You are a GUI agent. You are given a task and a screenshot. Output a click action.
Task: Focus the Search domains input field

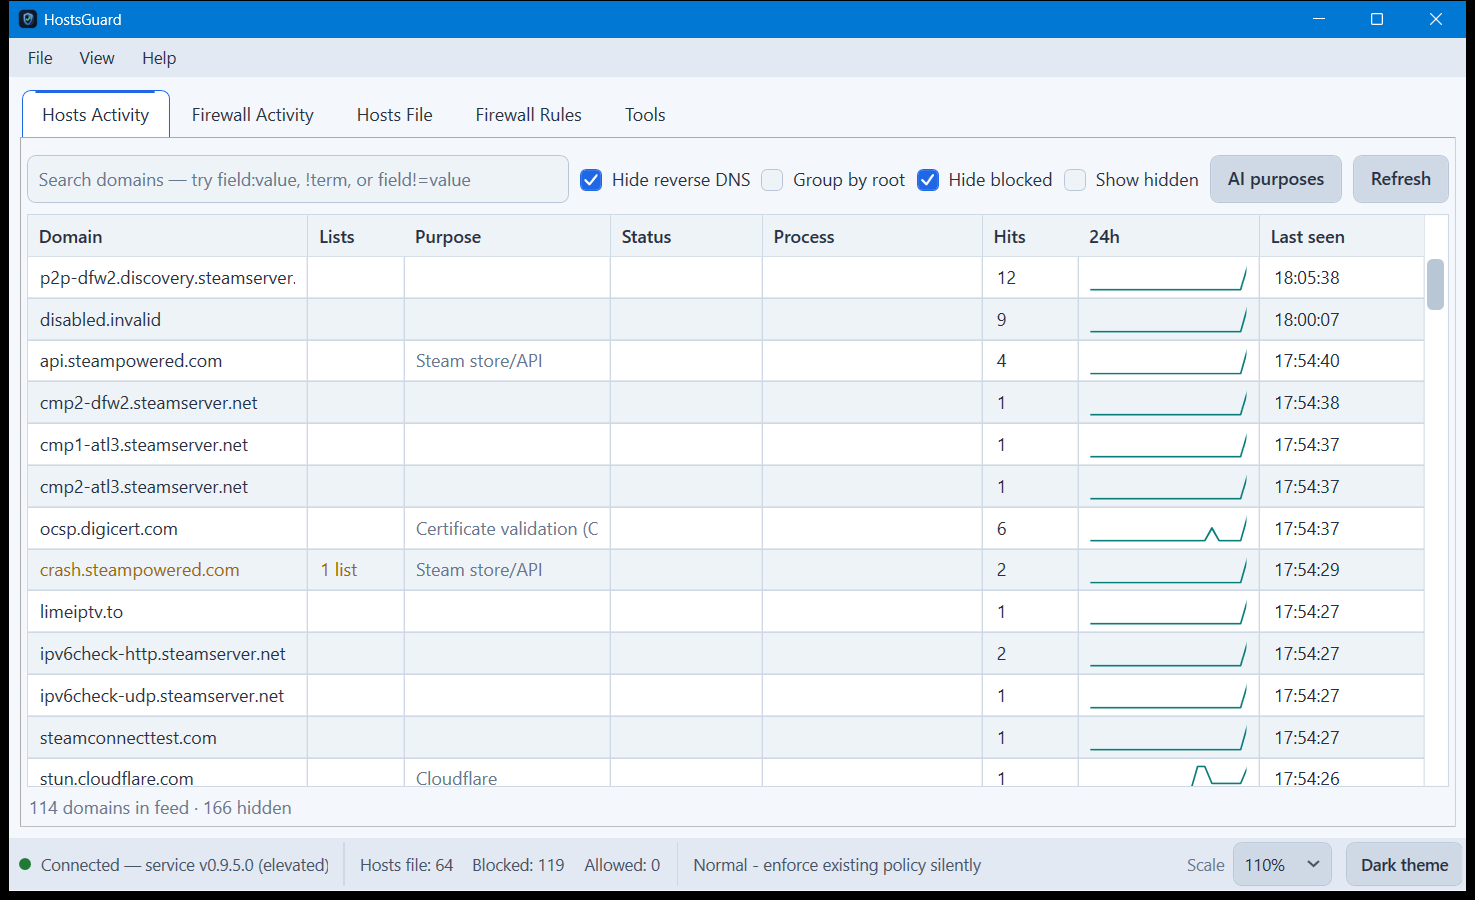click(x=298, y=179)
